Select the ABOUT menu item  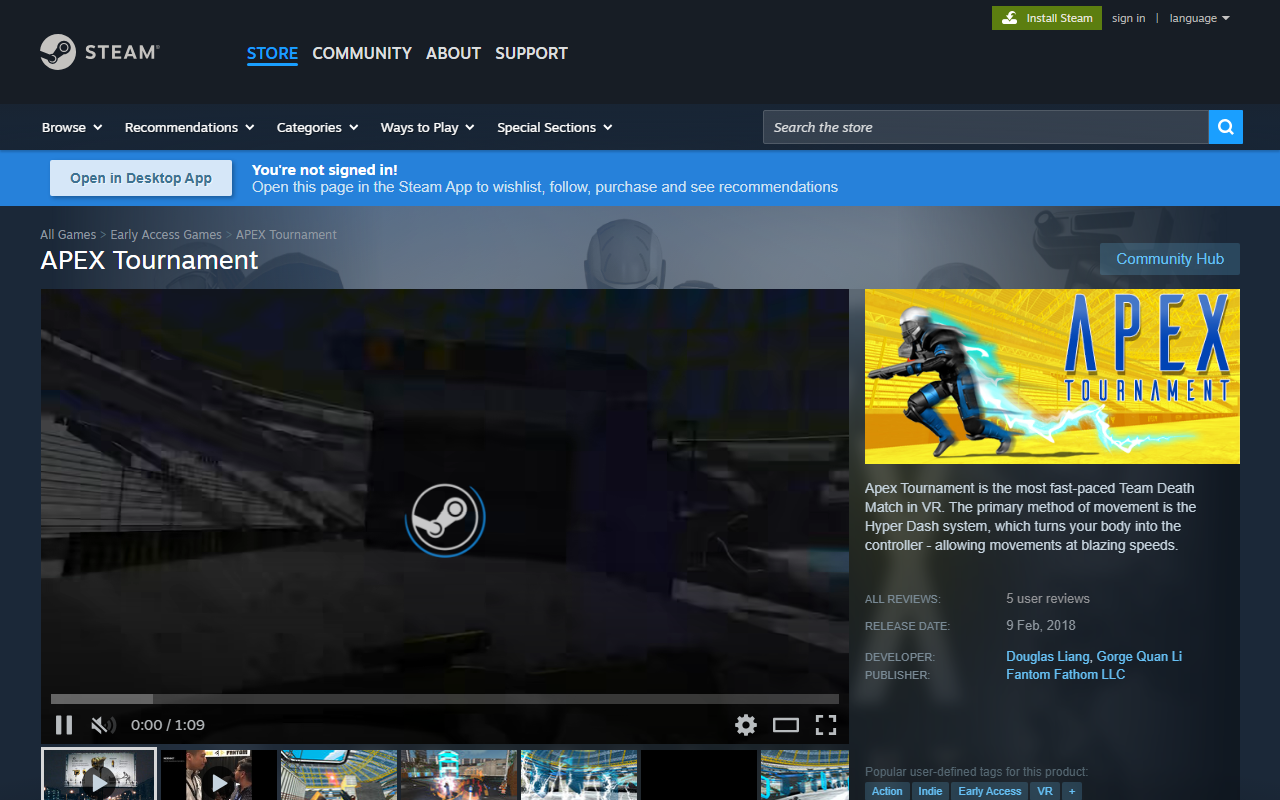click(454, 53)
